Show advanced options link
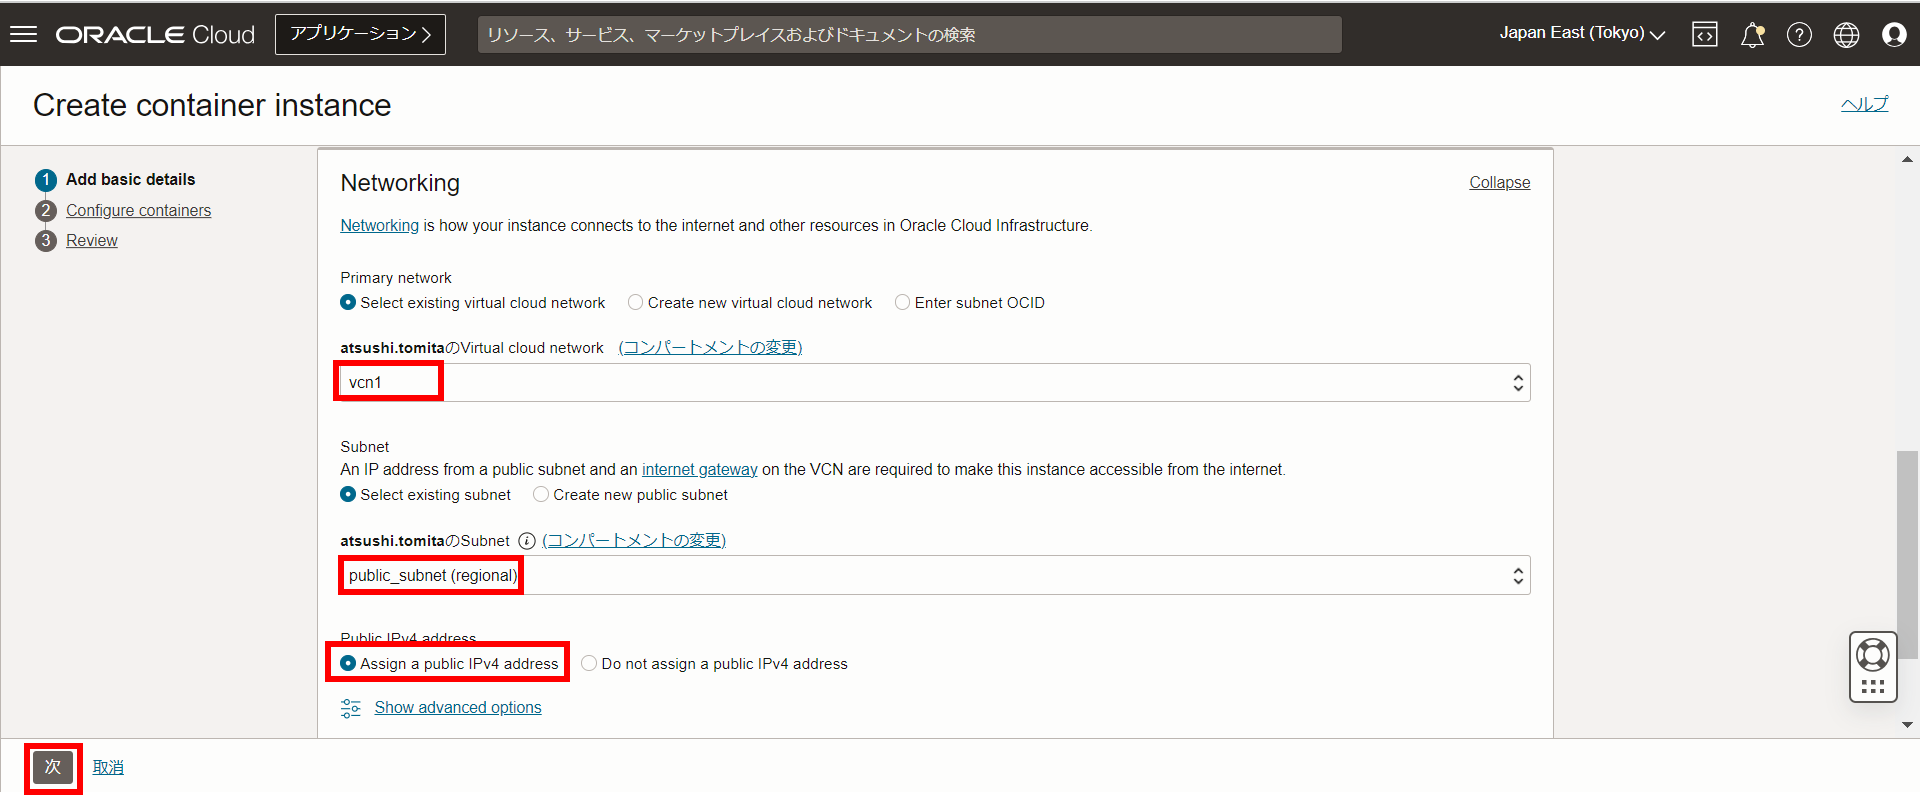Viewport: 1920px width, 803px height. [458, 708]
